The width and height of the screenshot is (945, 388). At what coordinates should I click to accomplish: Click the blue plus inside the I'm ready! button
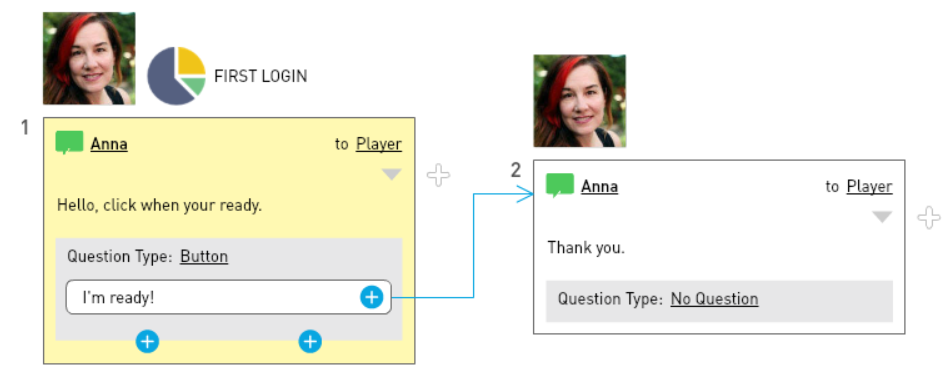[x=372, y=297]
